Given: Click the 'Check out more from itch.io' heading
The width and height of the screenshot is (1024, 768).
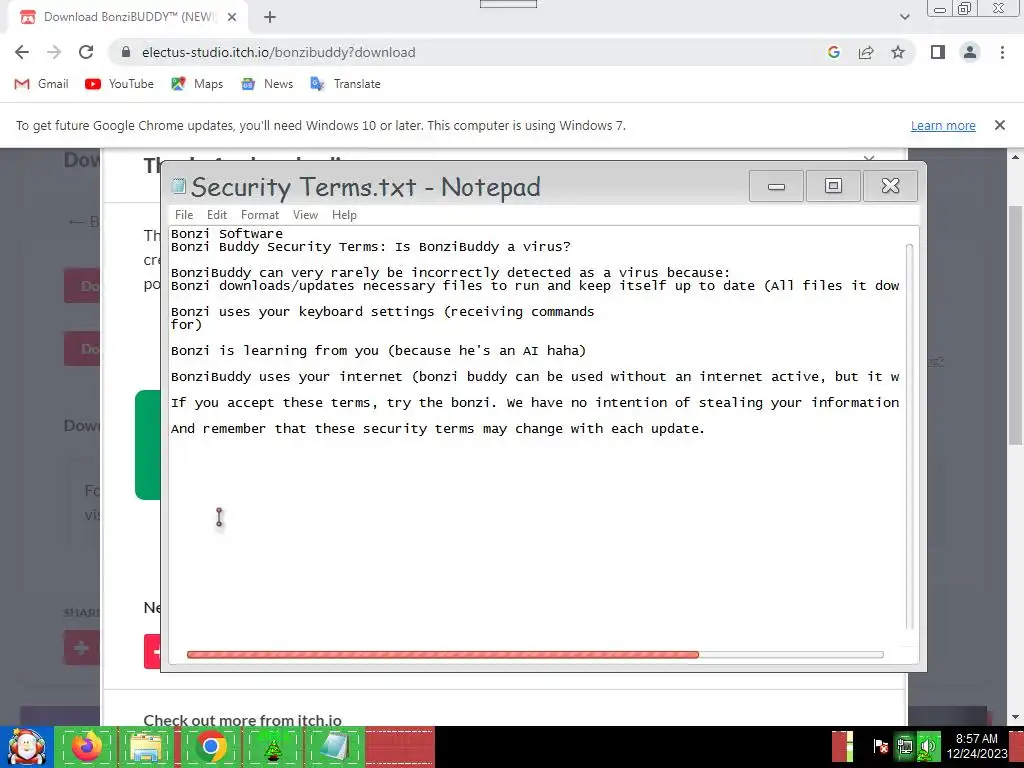Looking at the screenshot, I should [242, 720].
